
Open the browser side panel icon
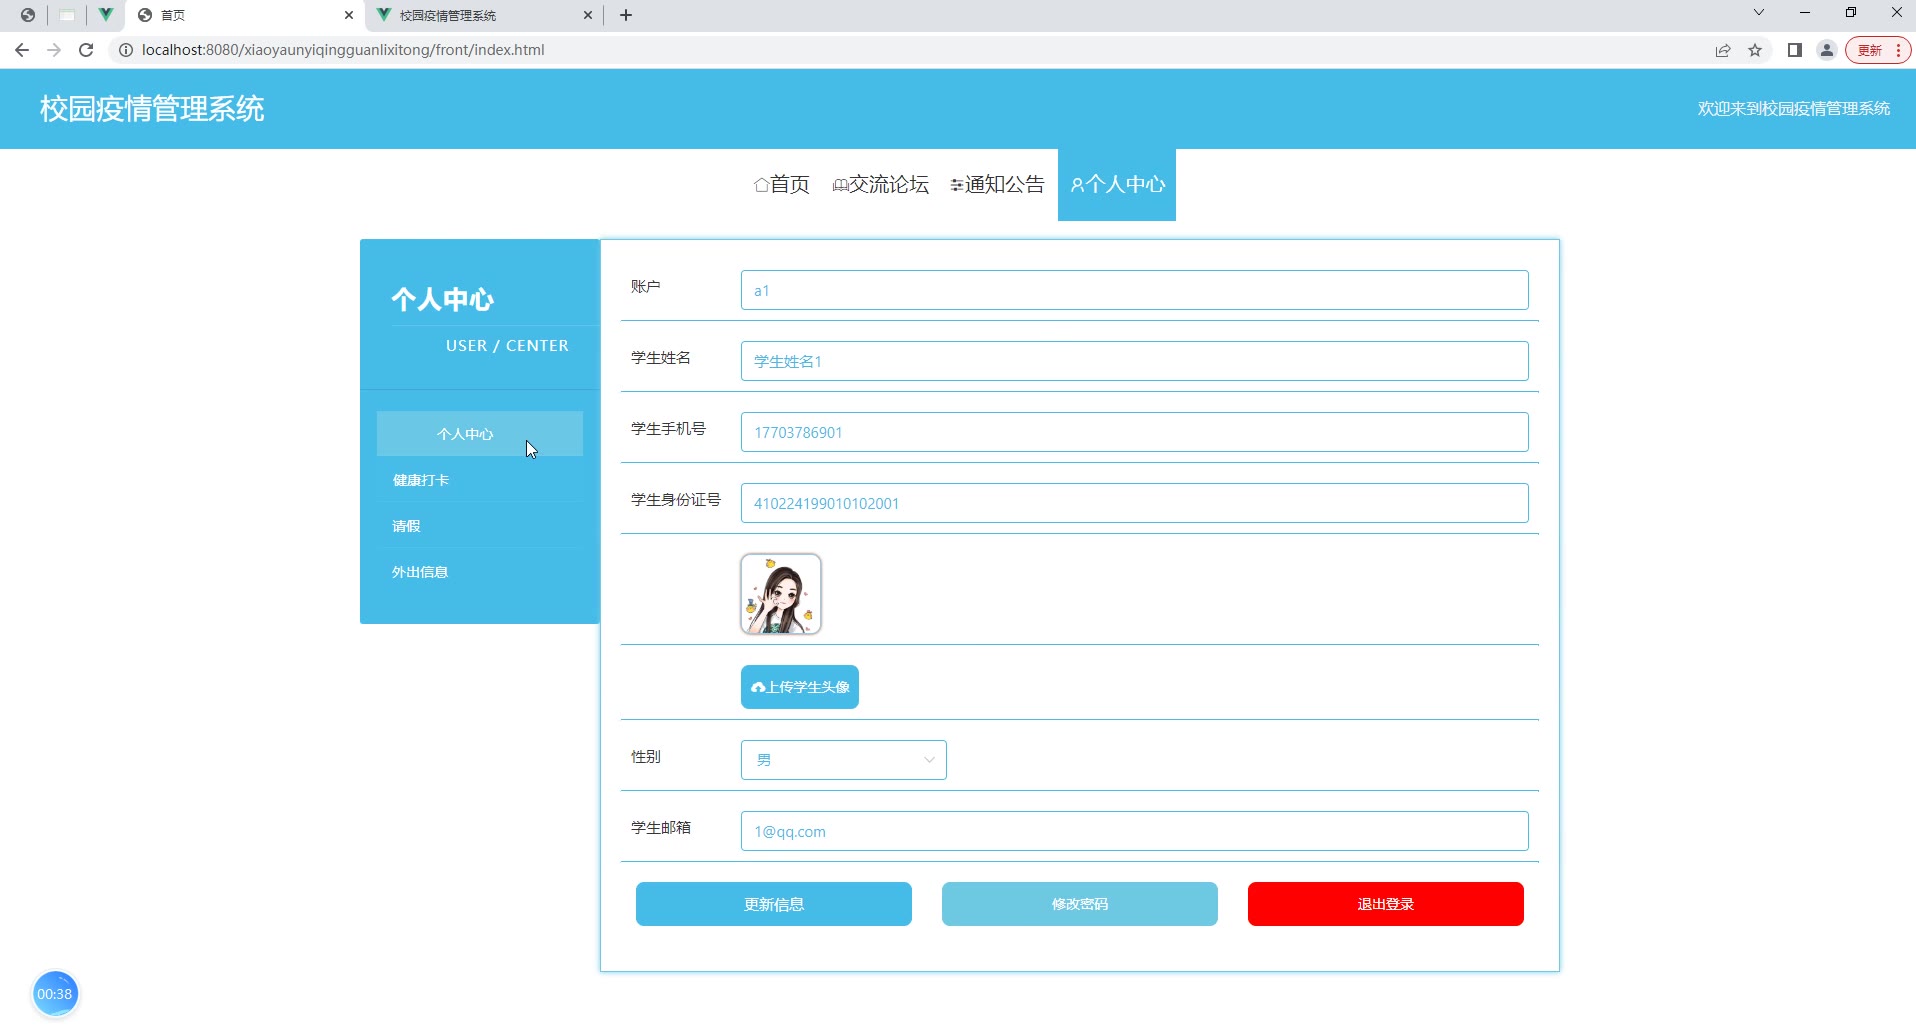(x=1795, y=50)
